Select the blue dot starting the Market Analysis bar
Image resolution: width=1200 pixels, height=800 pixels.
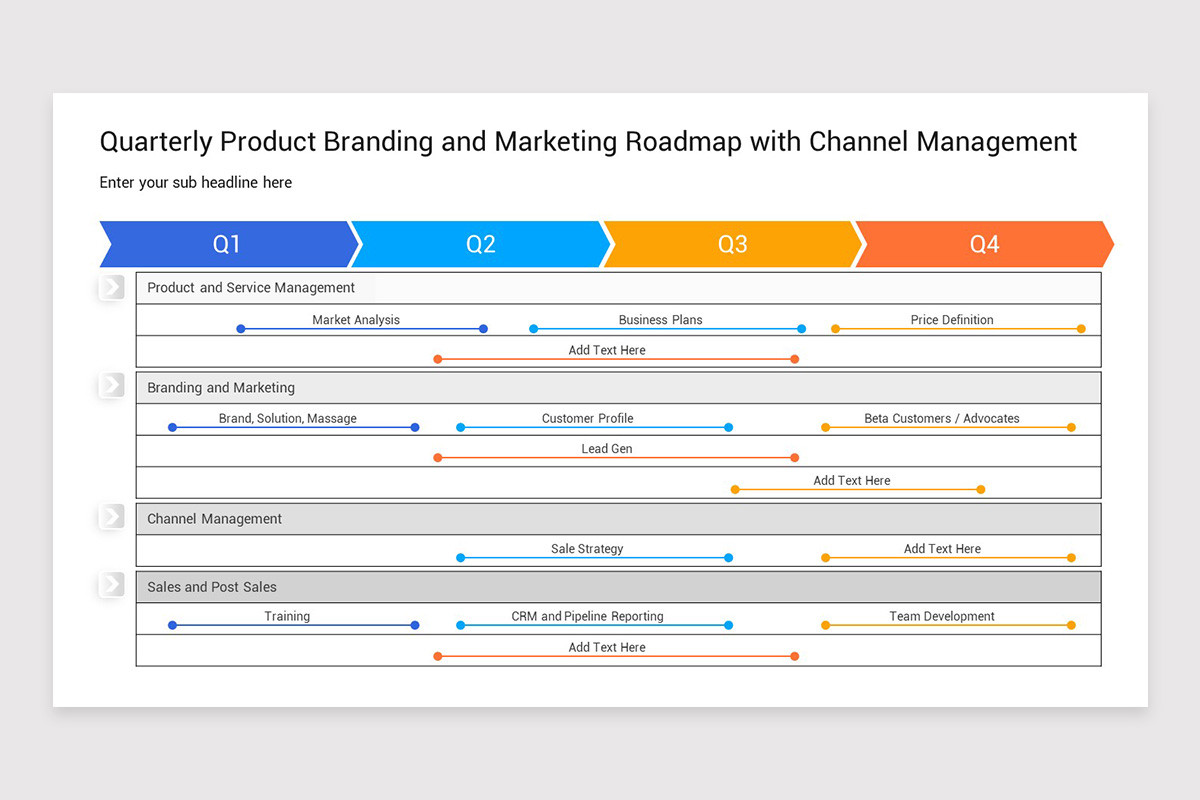click(240, 327)
